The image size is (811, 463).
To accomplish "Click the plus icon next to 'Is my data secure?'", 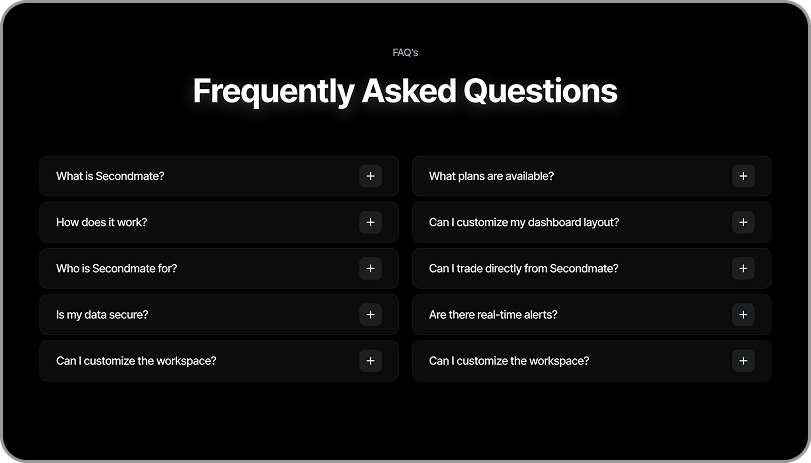I will [370, 315].
